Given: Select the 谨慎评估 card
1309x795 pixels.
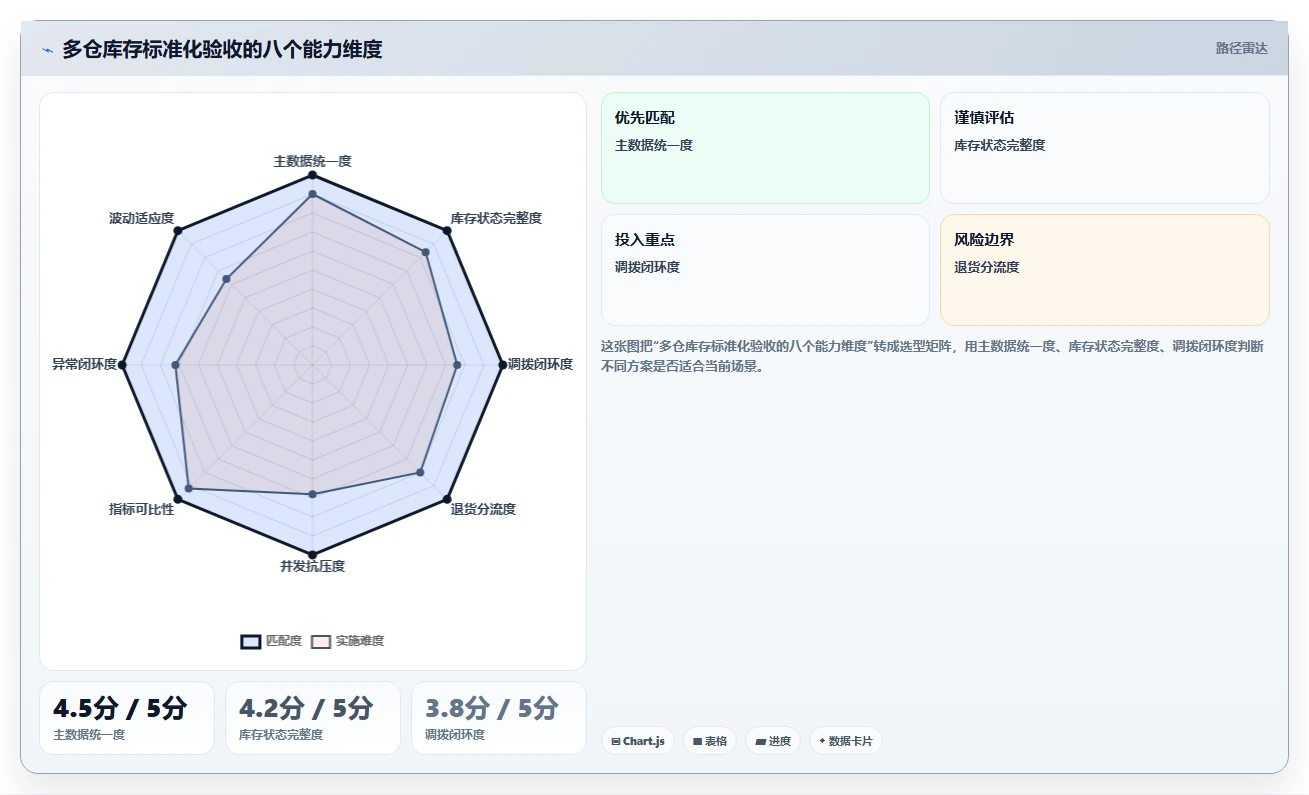Looking at the screenshot, I should point(1105,148).
